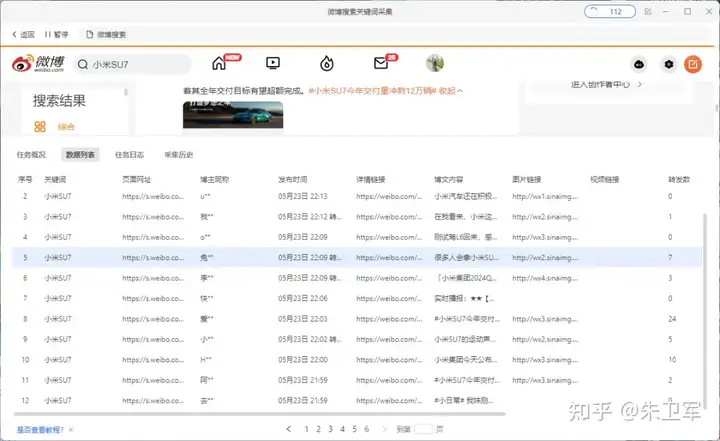Switch to the 任务日志 tab
720x441 pixels.
pos(129,155)
